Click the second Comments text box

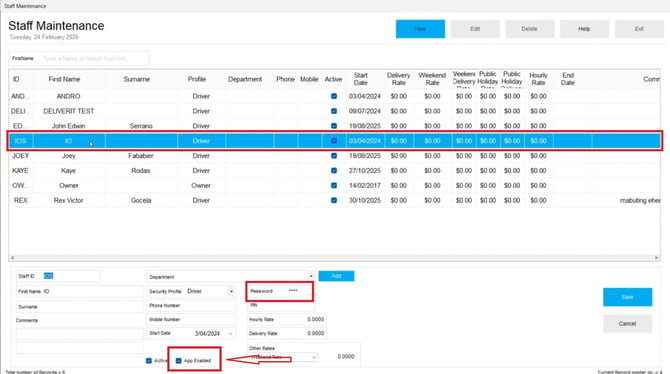click(x=79, y=348)
